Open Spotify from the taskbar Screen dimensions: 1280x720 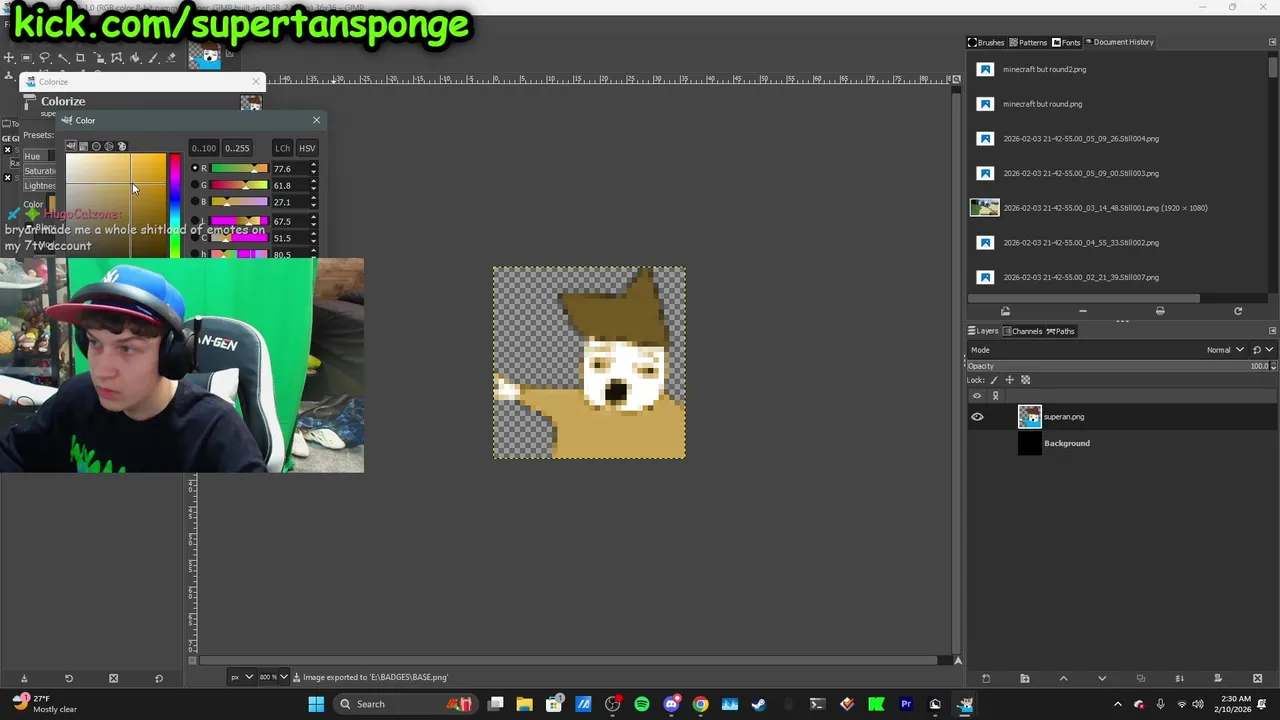[642, 704]
